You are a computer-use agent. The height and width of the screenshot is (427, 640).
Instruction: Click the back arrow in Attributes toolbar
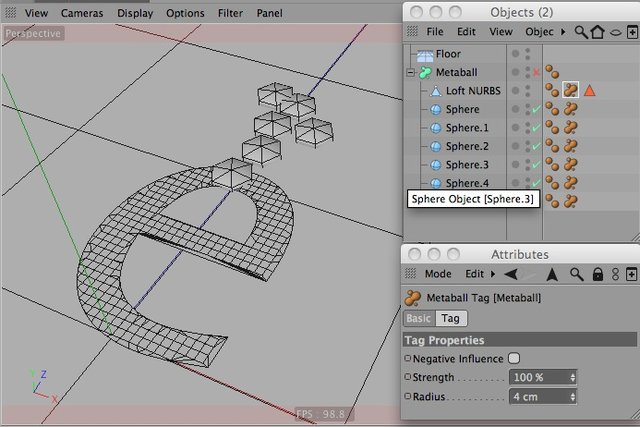tap(511, 274)
